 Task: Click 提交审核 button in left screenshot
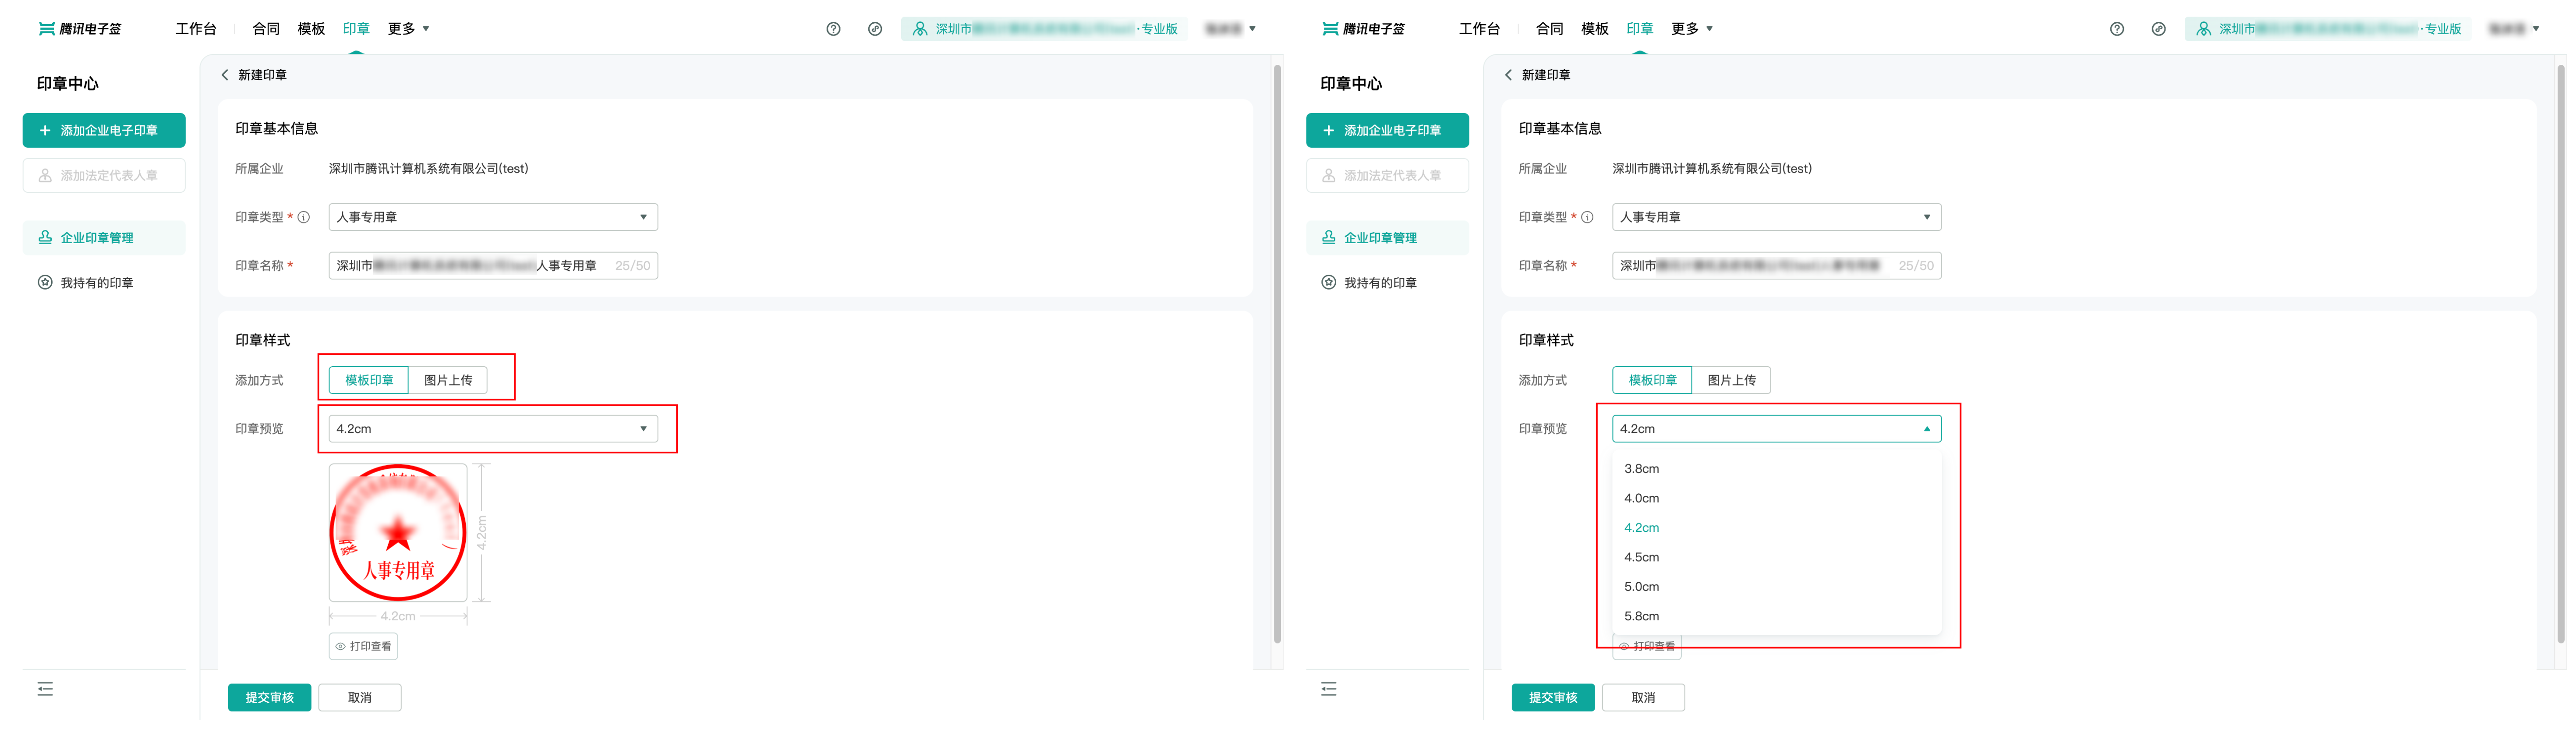click(269, 698)
